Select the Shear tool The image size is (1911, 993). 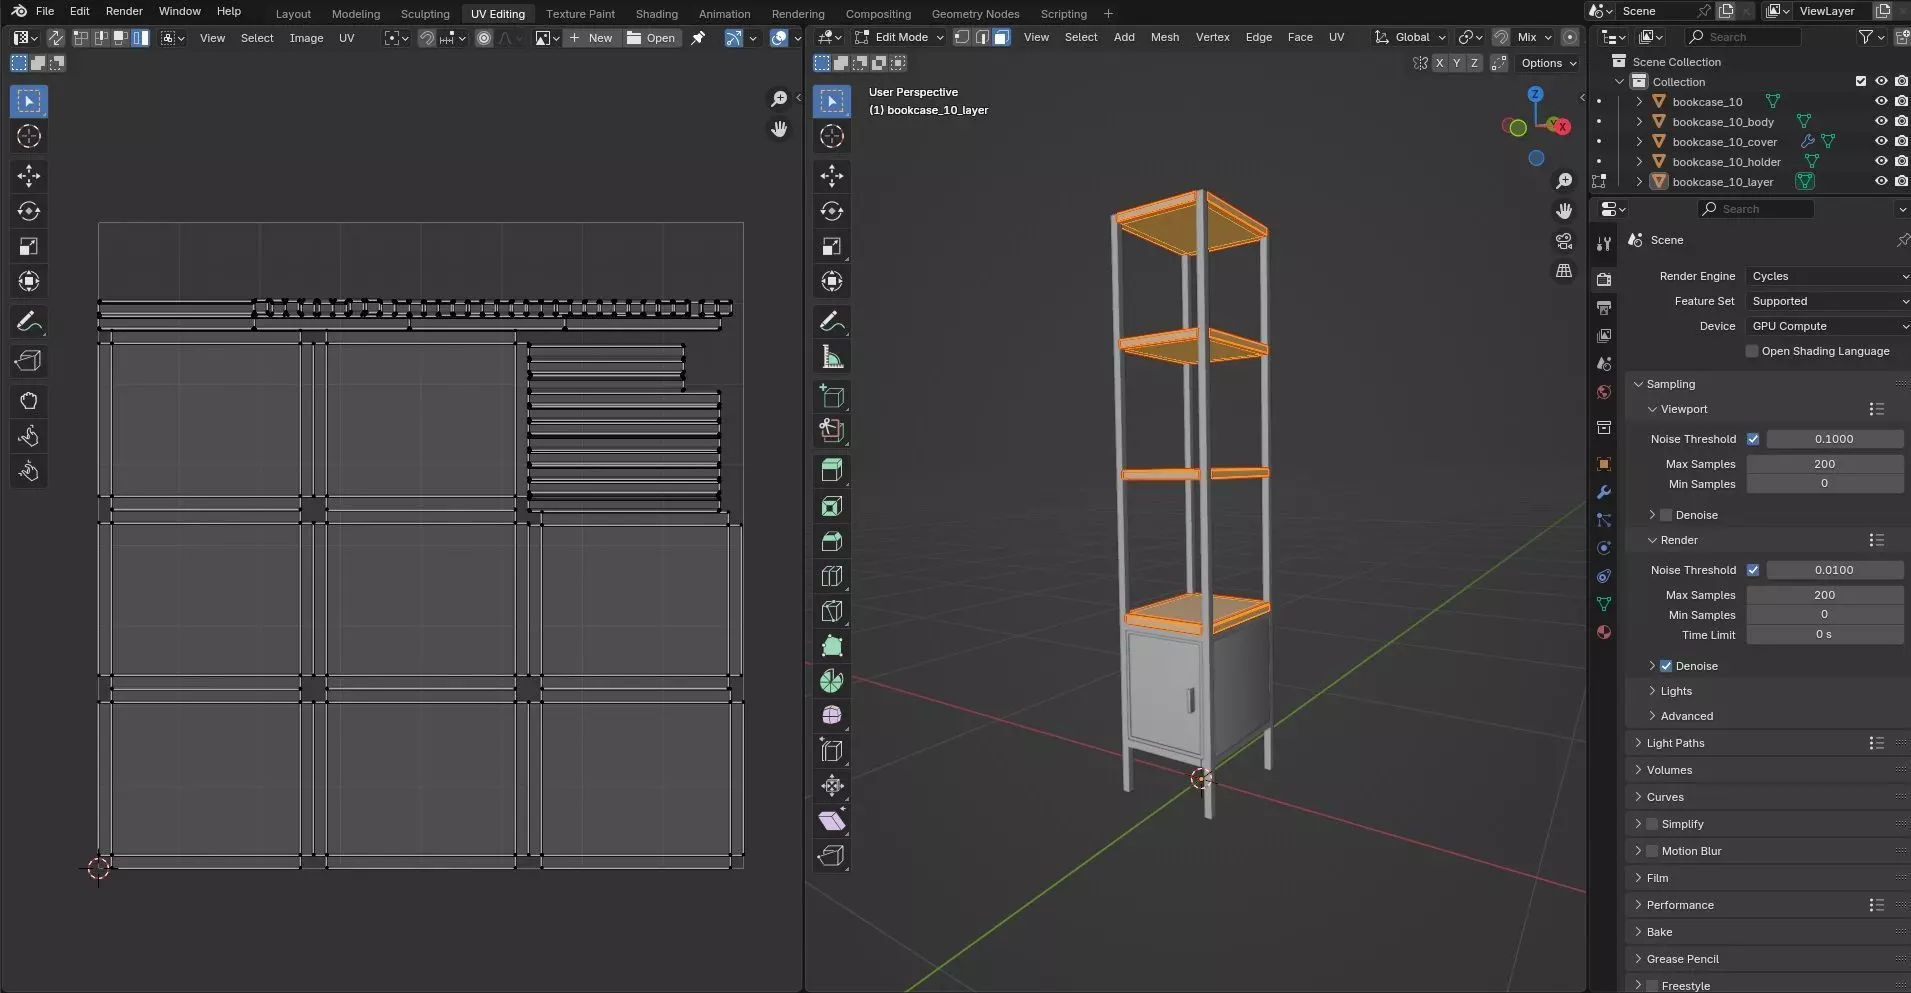[x=832, y=821]
